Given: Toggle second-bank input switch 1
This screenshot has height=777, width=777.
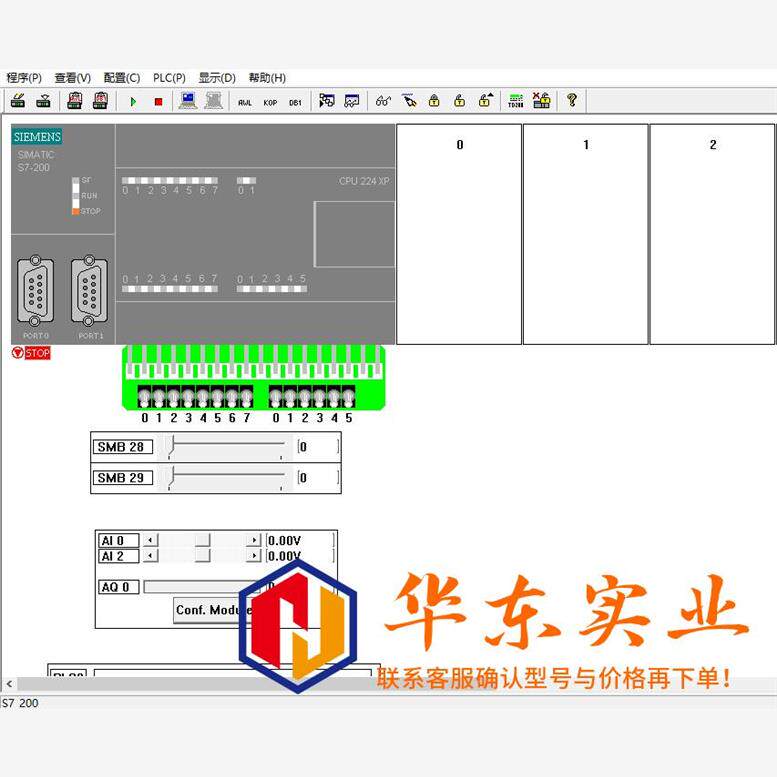Looking at the screenshot, I should coord(290,397).
